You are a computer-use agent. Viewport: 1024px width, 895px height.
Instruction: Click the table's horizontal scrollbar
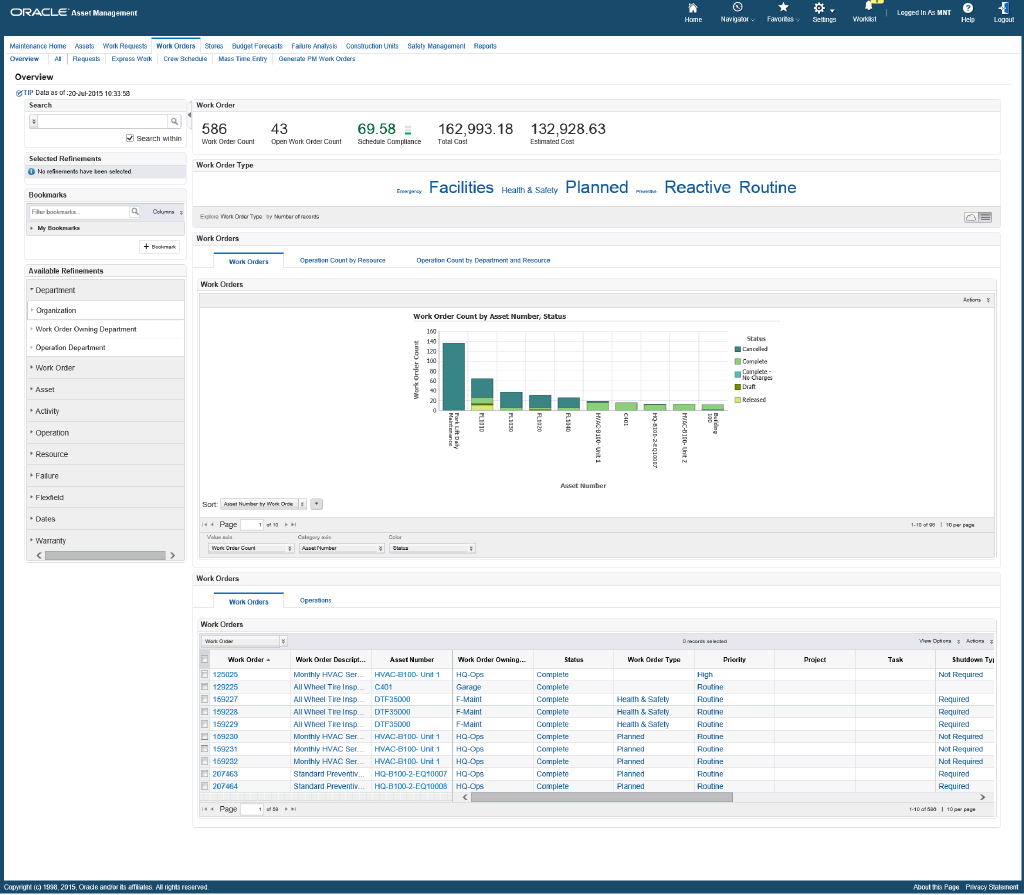point(602,797)
